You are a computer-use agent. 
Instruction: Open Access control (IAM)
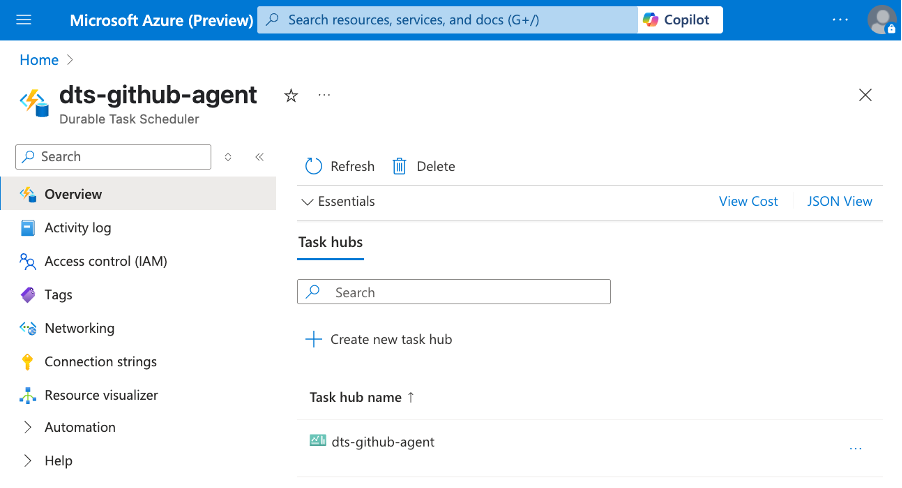[x=138, y=261]
